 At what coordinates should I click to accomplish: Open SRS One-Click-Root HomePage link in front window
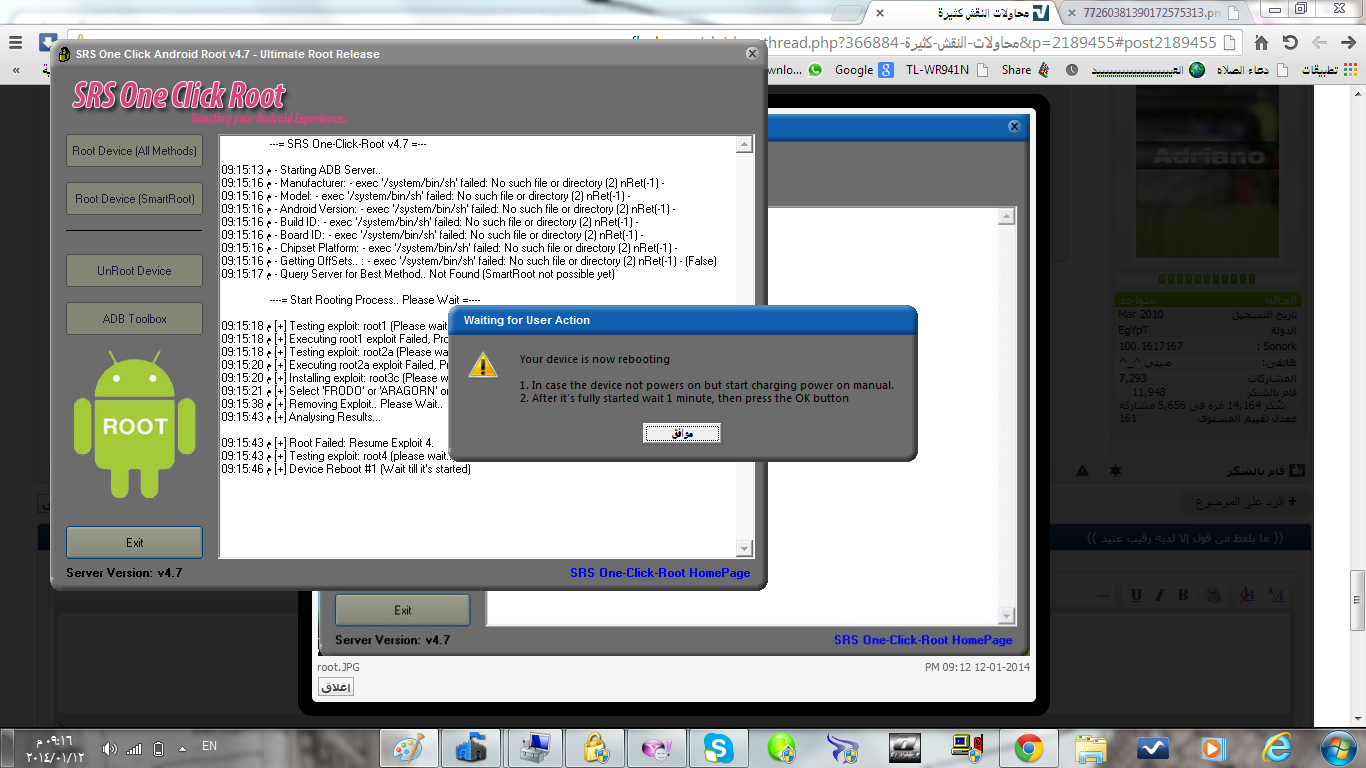660,573
